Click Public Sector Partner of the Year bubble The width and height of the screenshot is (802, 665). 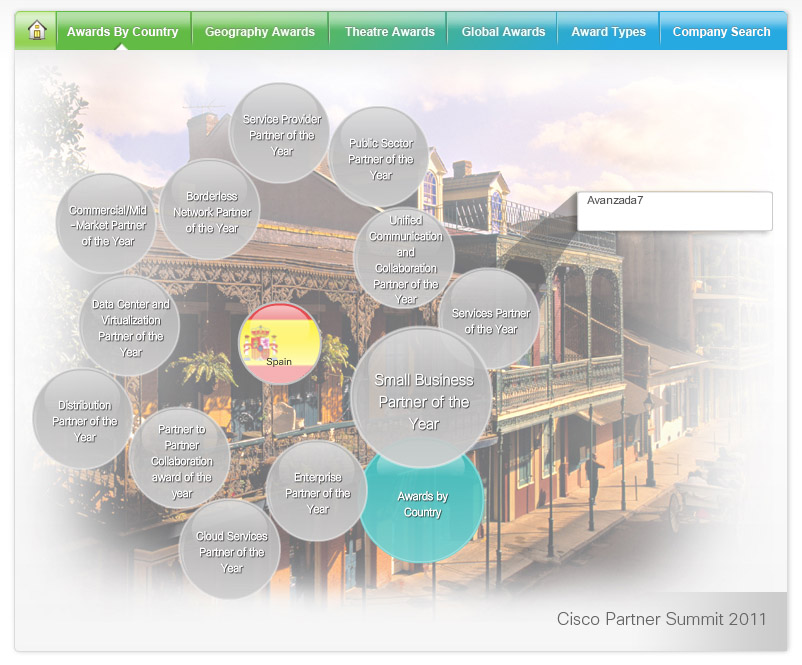click(x=380, y=158)
